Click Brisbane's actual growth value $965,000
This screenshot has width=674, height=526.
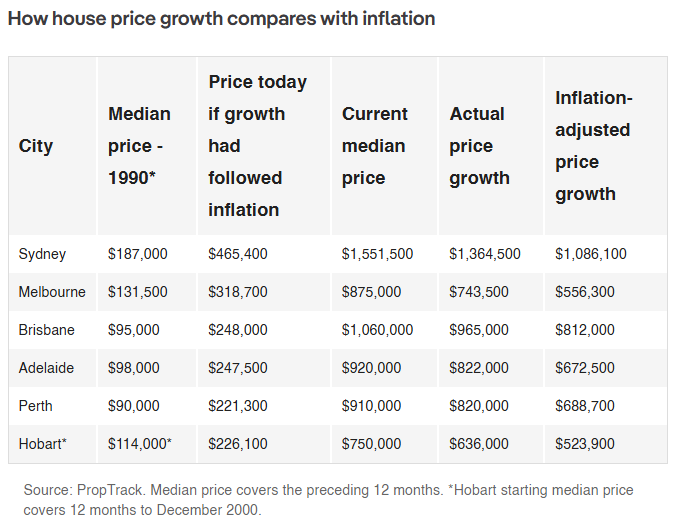click(479, 330)
